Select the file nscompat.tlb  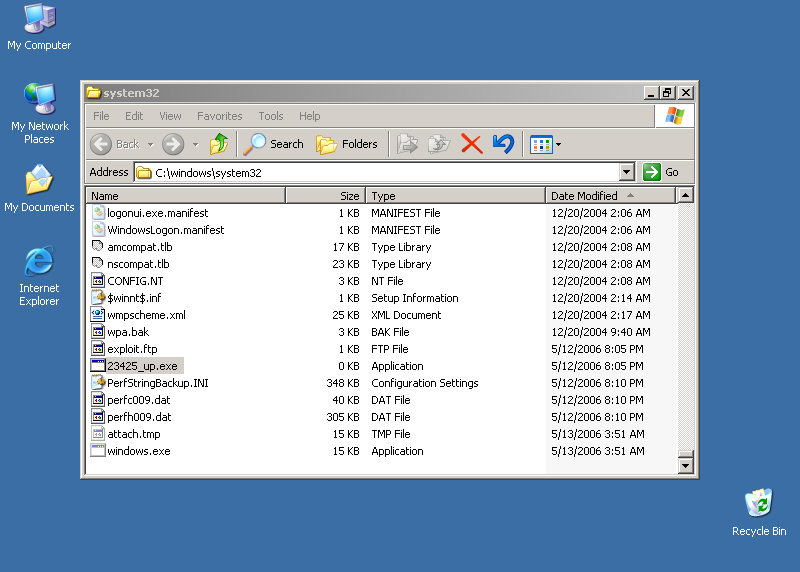(138, 264)
